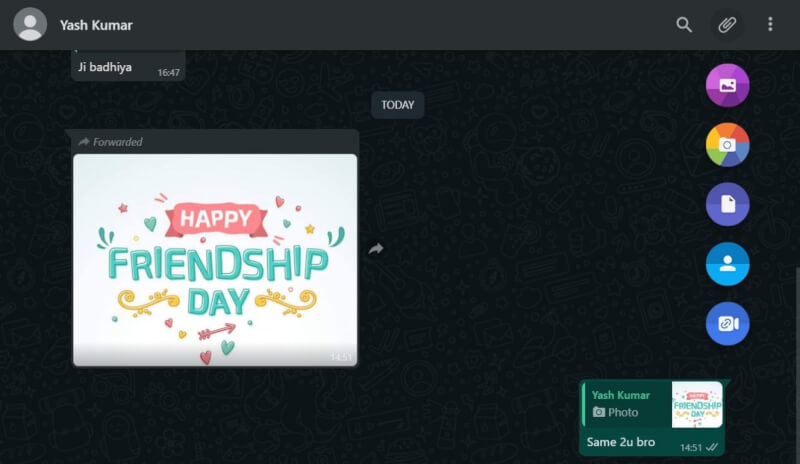Choose Photos & Videos attachment option

728,85
